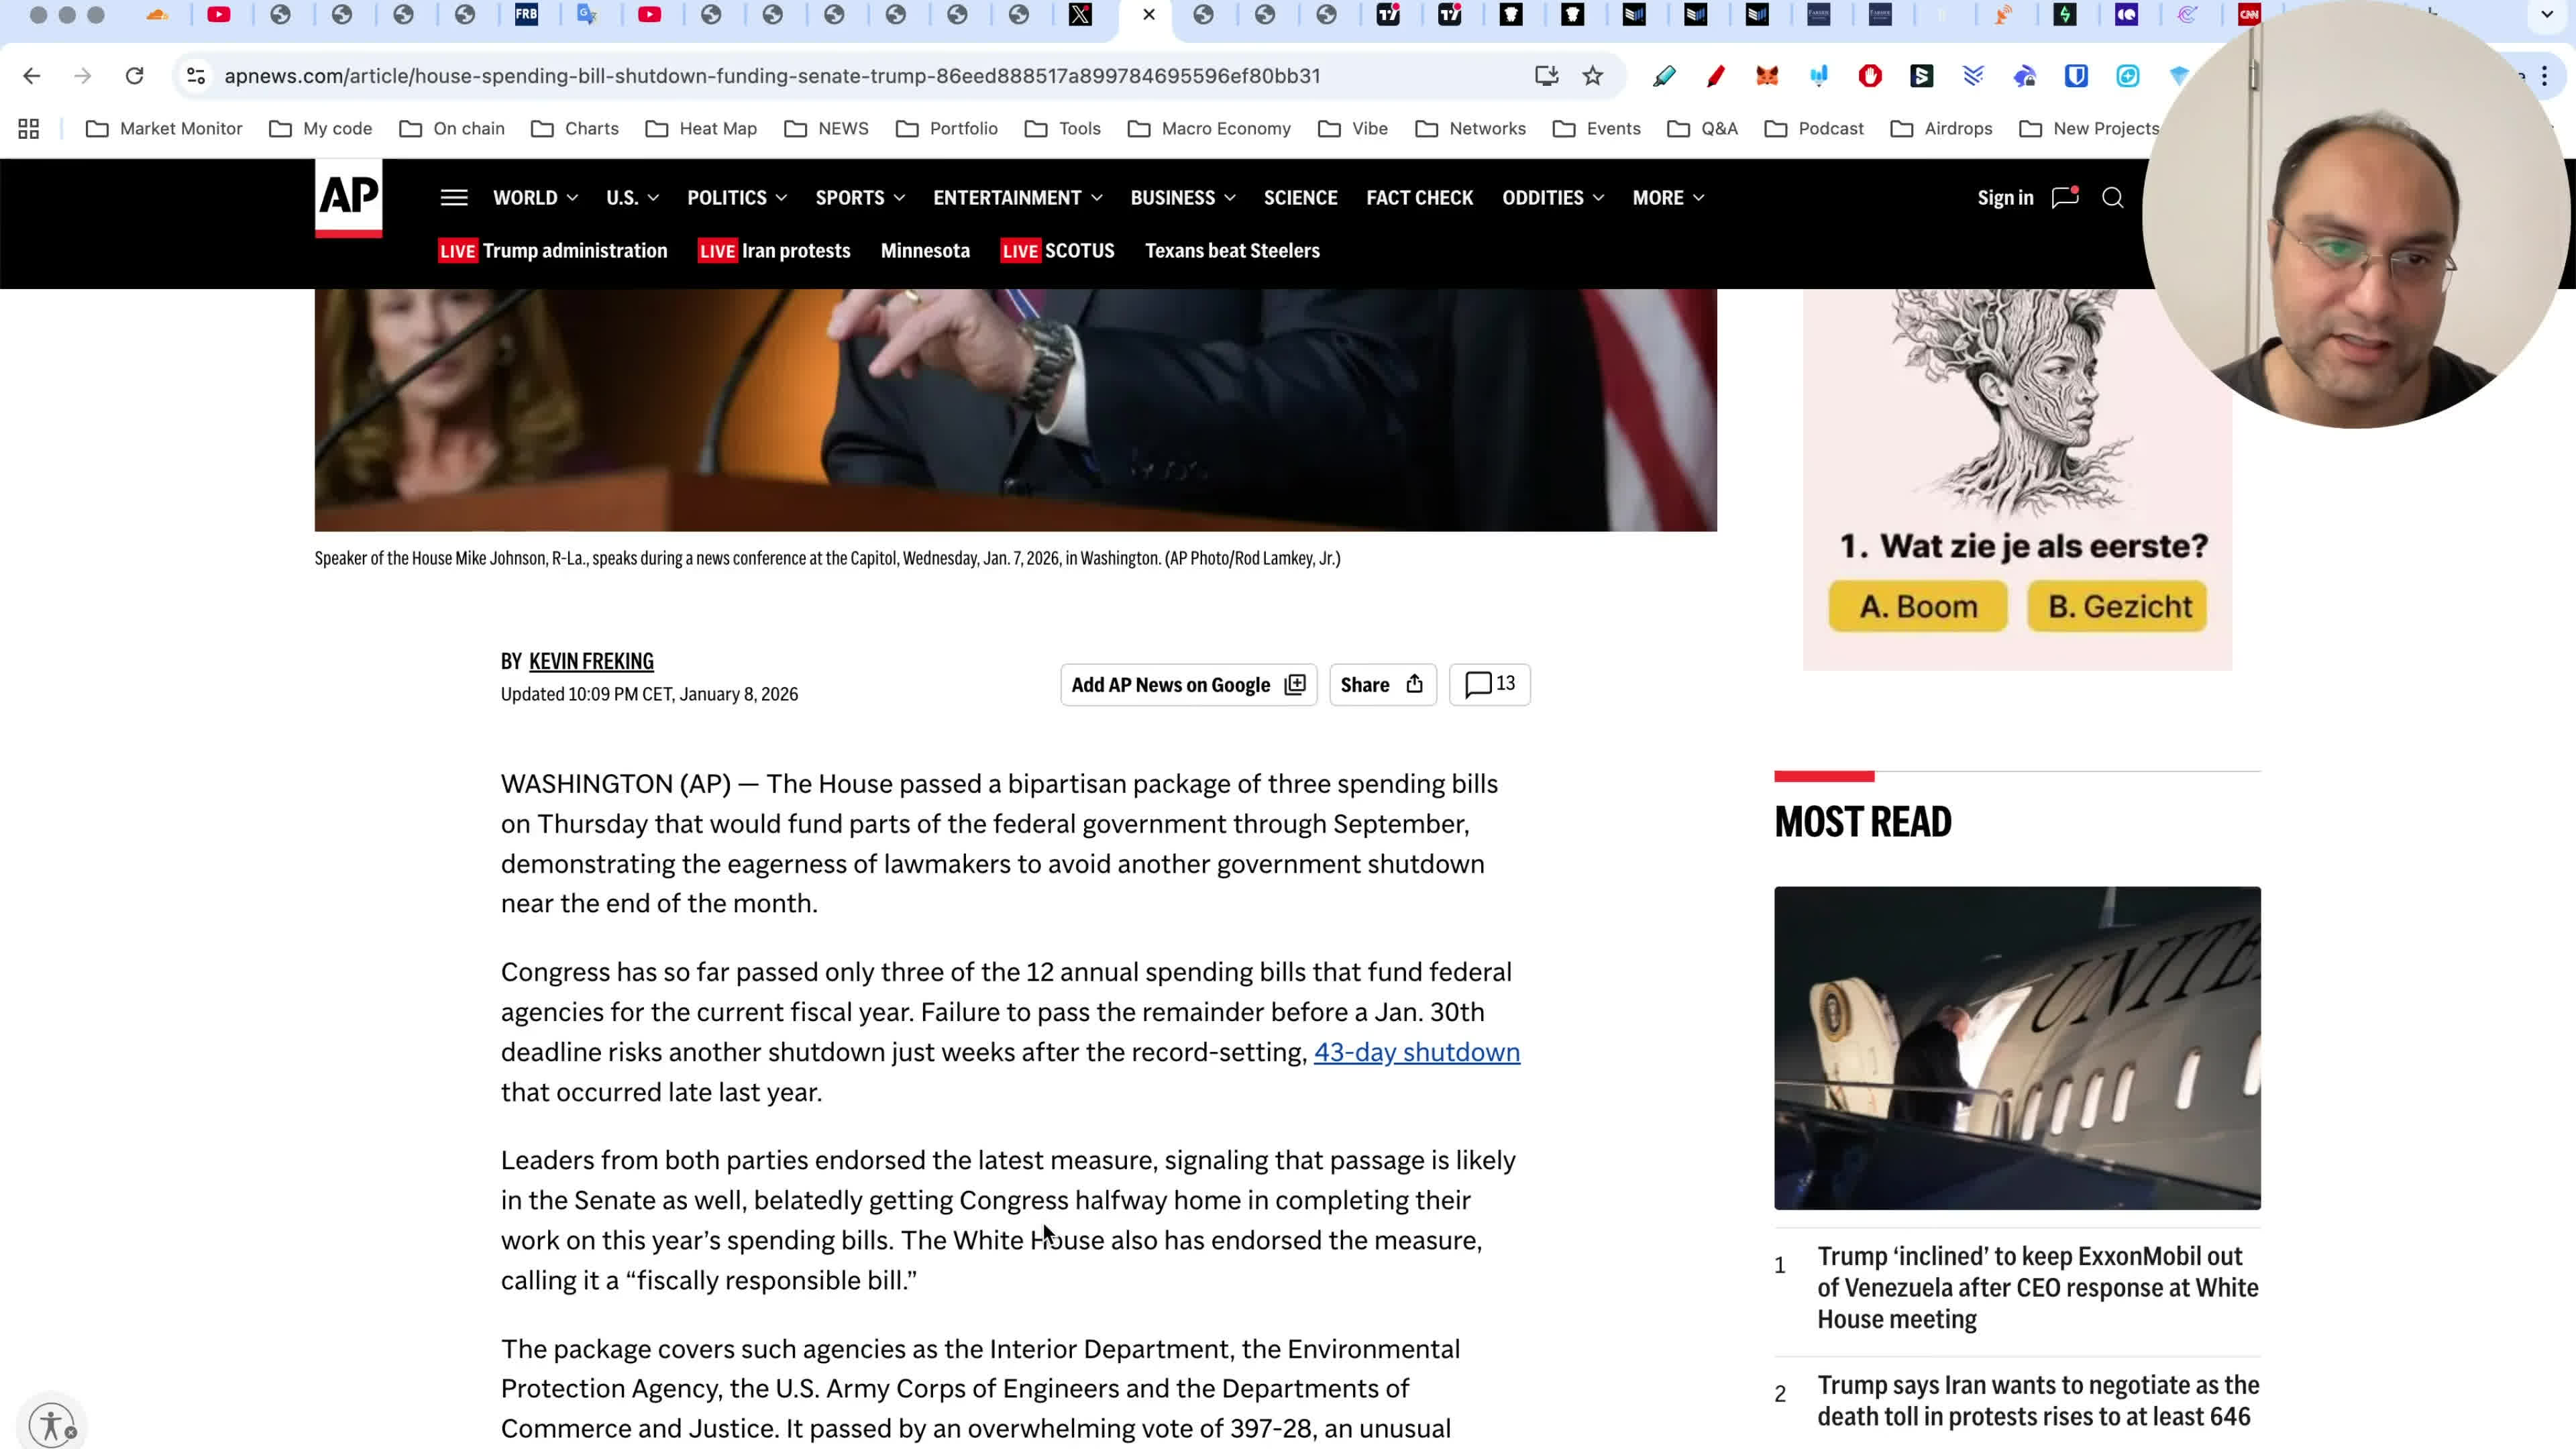
Task: Open the red marker extension
Action: click(1716, 76)
